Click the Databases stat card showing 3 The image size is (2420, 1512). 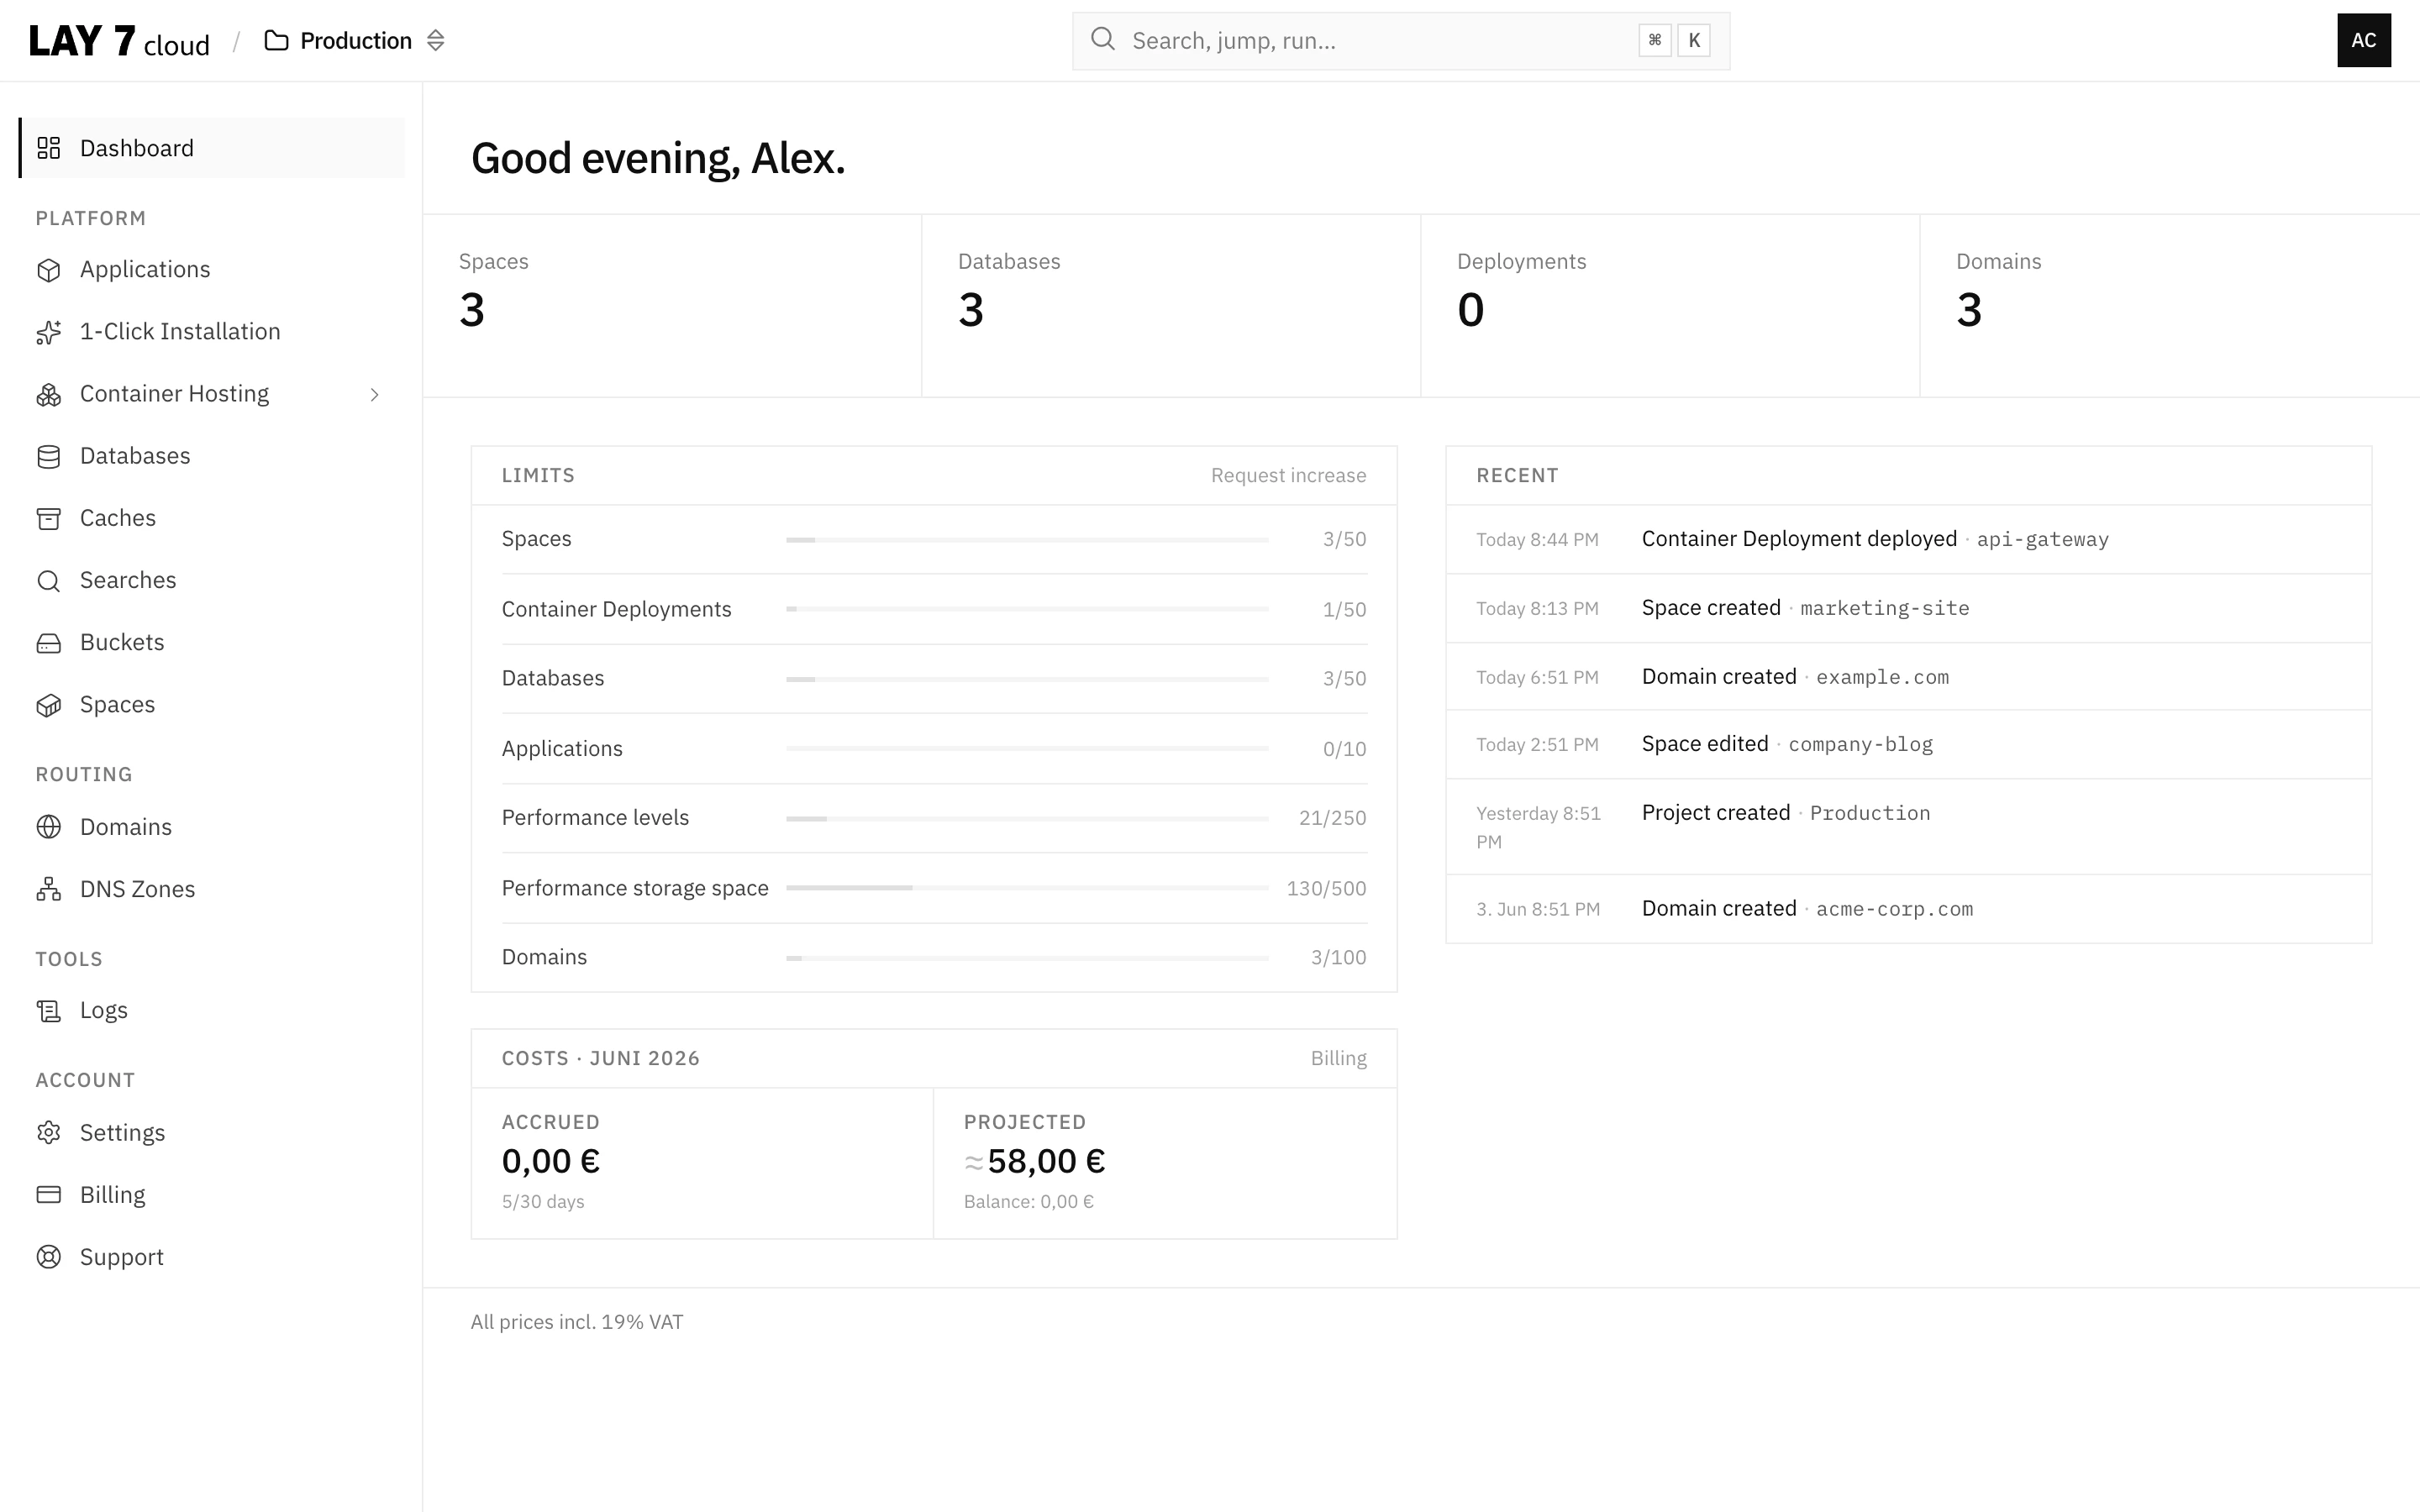pyautogui.click(x=1170, y=306)
